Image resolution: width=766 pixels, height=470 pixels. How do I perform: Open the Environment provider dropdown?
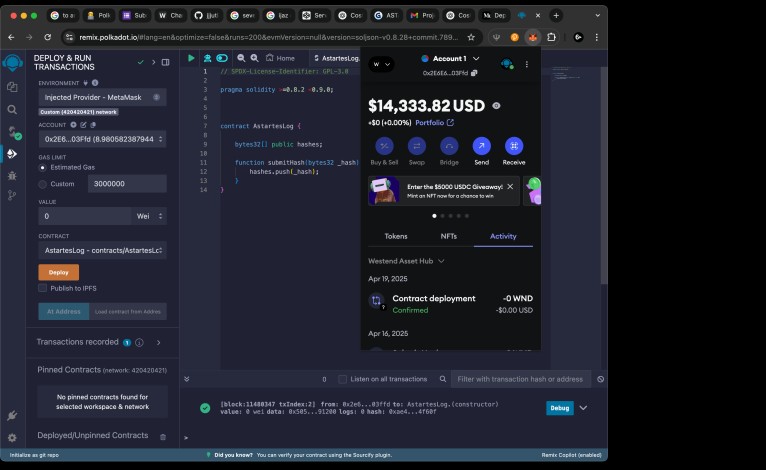click(102, 98)
